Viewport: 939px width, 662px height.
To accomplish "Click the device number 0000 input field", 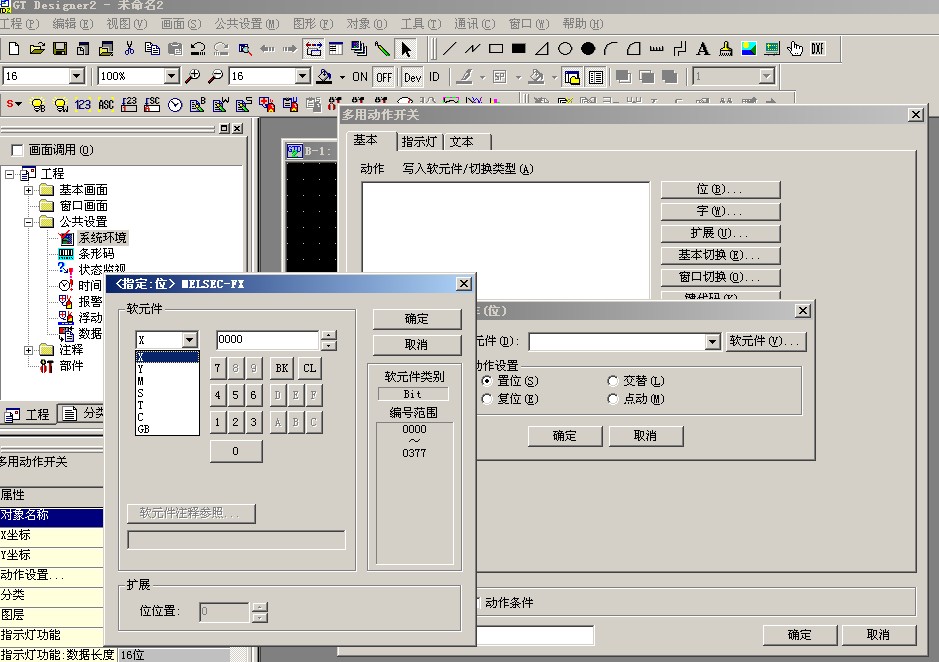I will [x=267, y=339].
